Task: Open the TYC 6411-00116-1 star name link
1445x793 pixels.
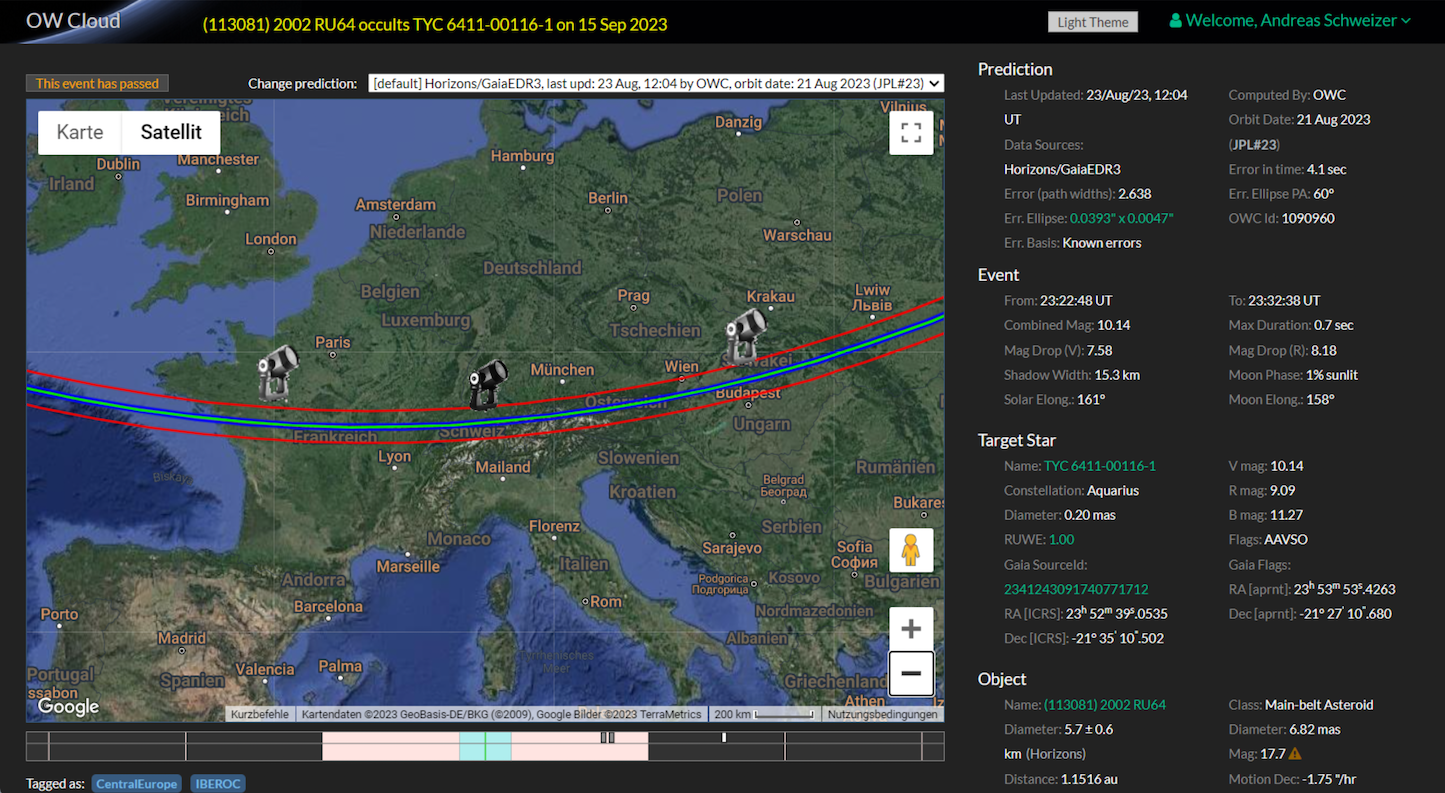Action: tap(1099, 466)
